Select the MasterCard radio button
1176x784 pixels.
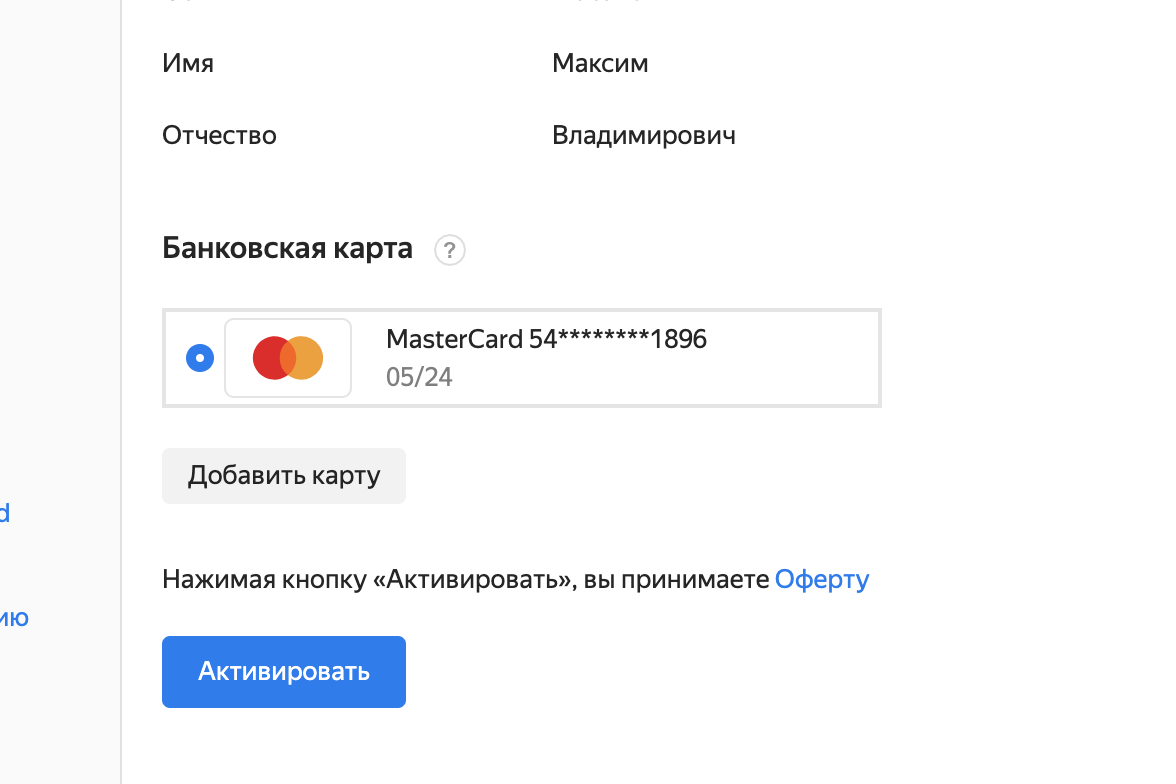(x=200, y=358)
